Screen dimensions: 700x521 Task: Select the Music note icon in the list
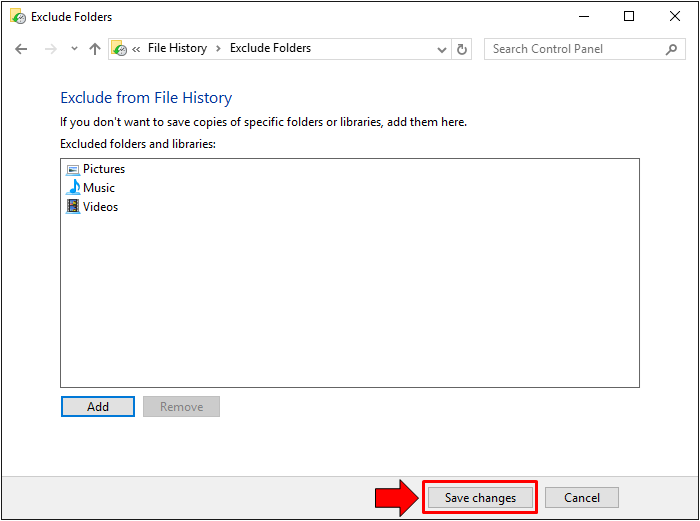[x=73, y=188]
